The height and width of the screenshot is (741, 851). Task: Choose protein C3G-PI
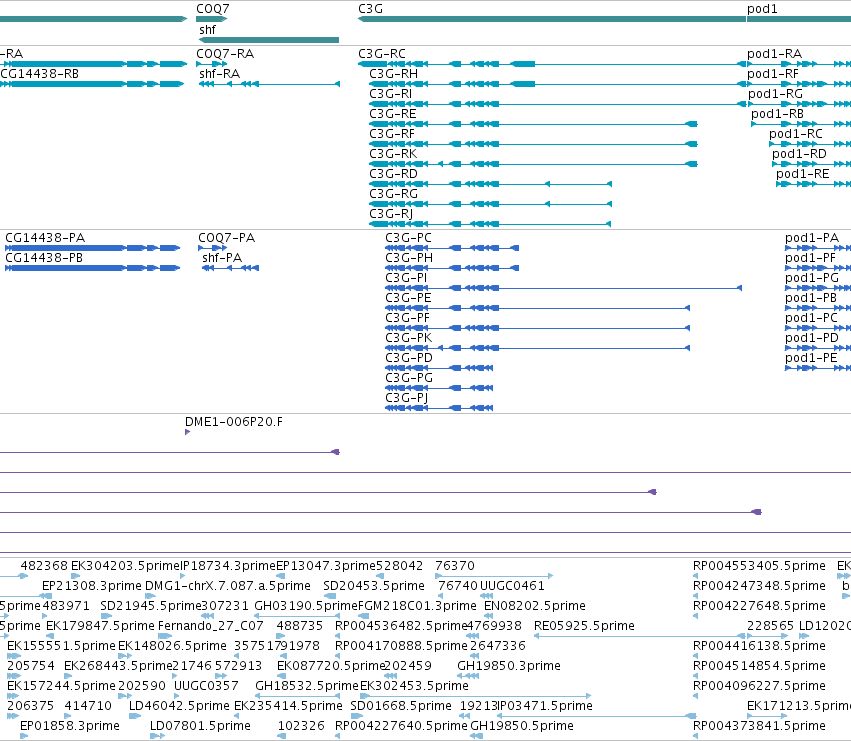coord(407,278)
